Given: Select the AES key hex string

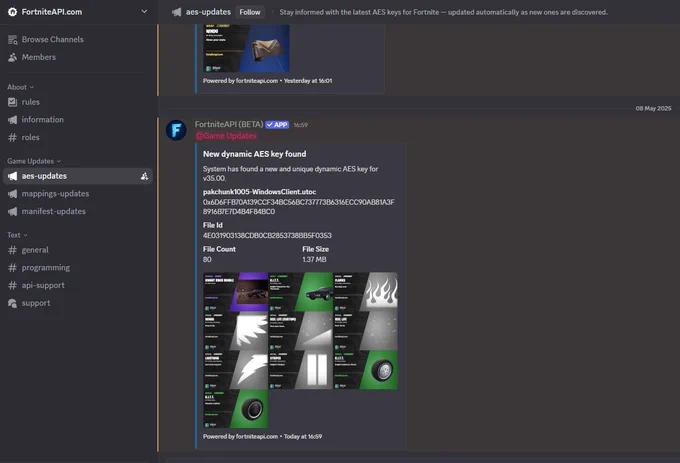Looking at the screenshot, I should point(299,207).
